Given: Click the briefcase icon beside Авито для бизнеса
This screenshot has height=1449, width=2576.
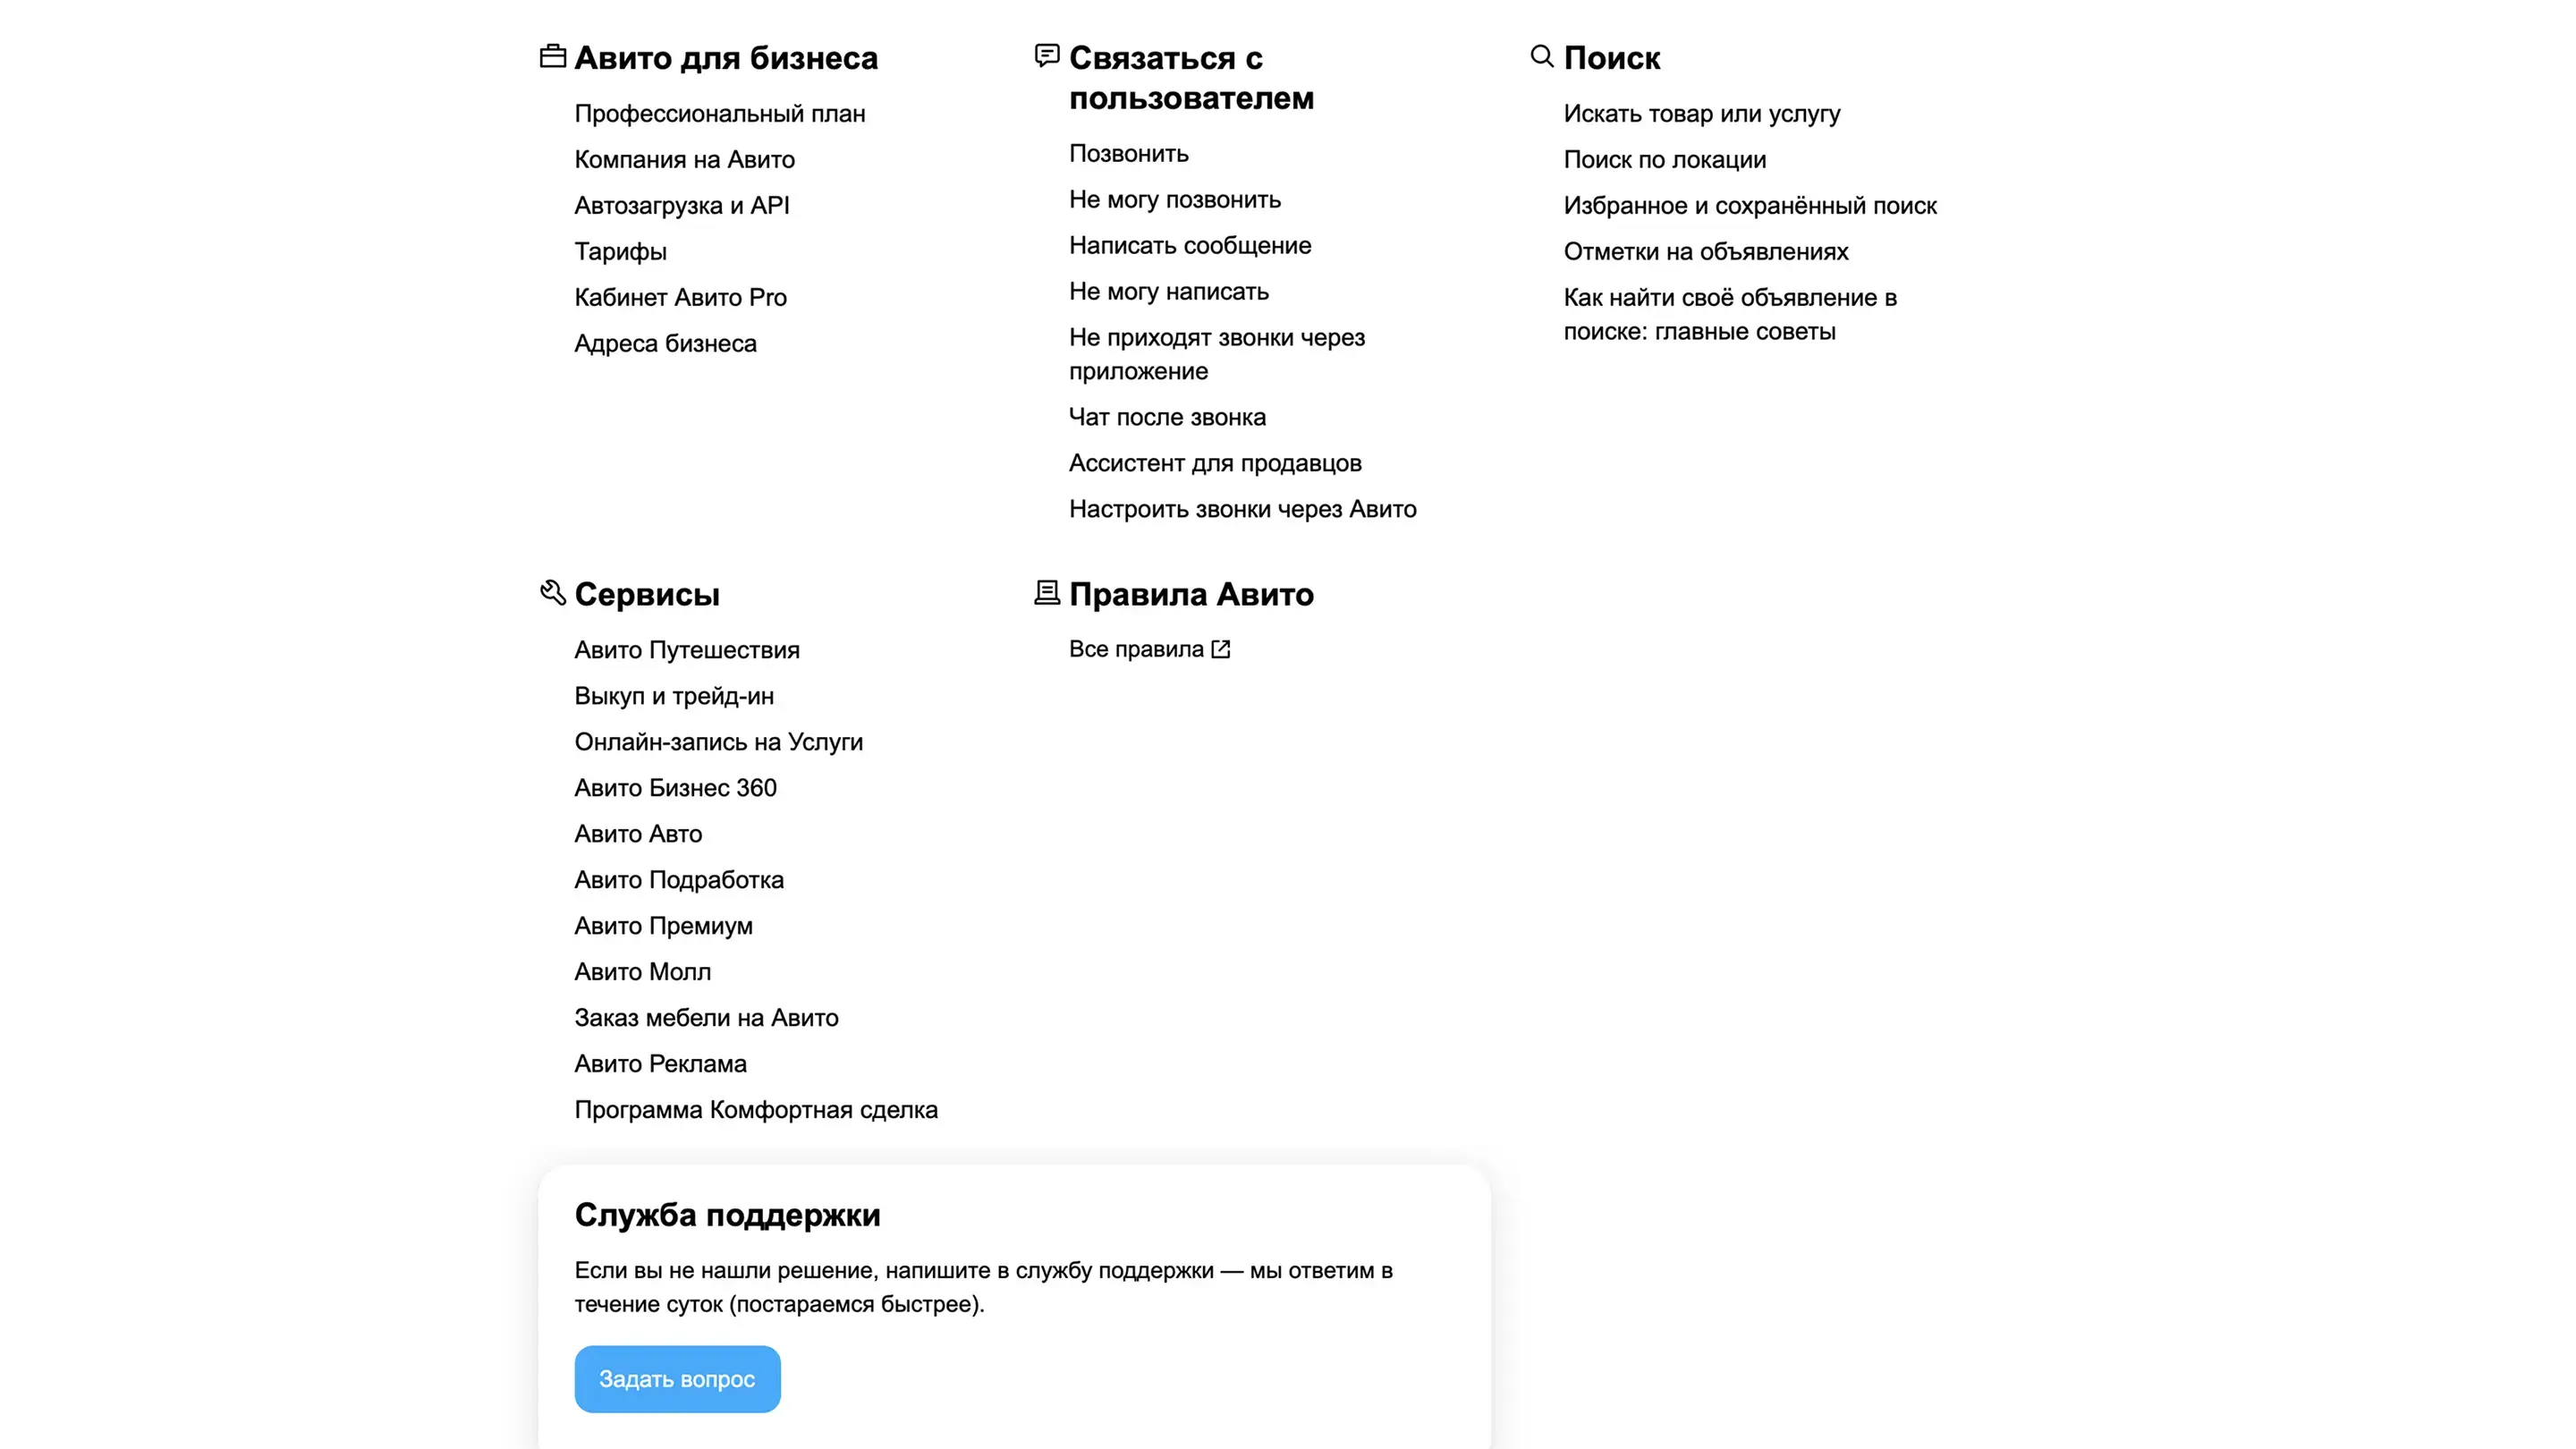Looking at the screenshot, I should [552, 56].
